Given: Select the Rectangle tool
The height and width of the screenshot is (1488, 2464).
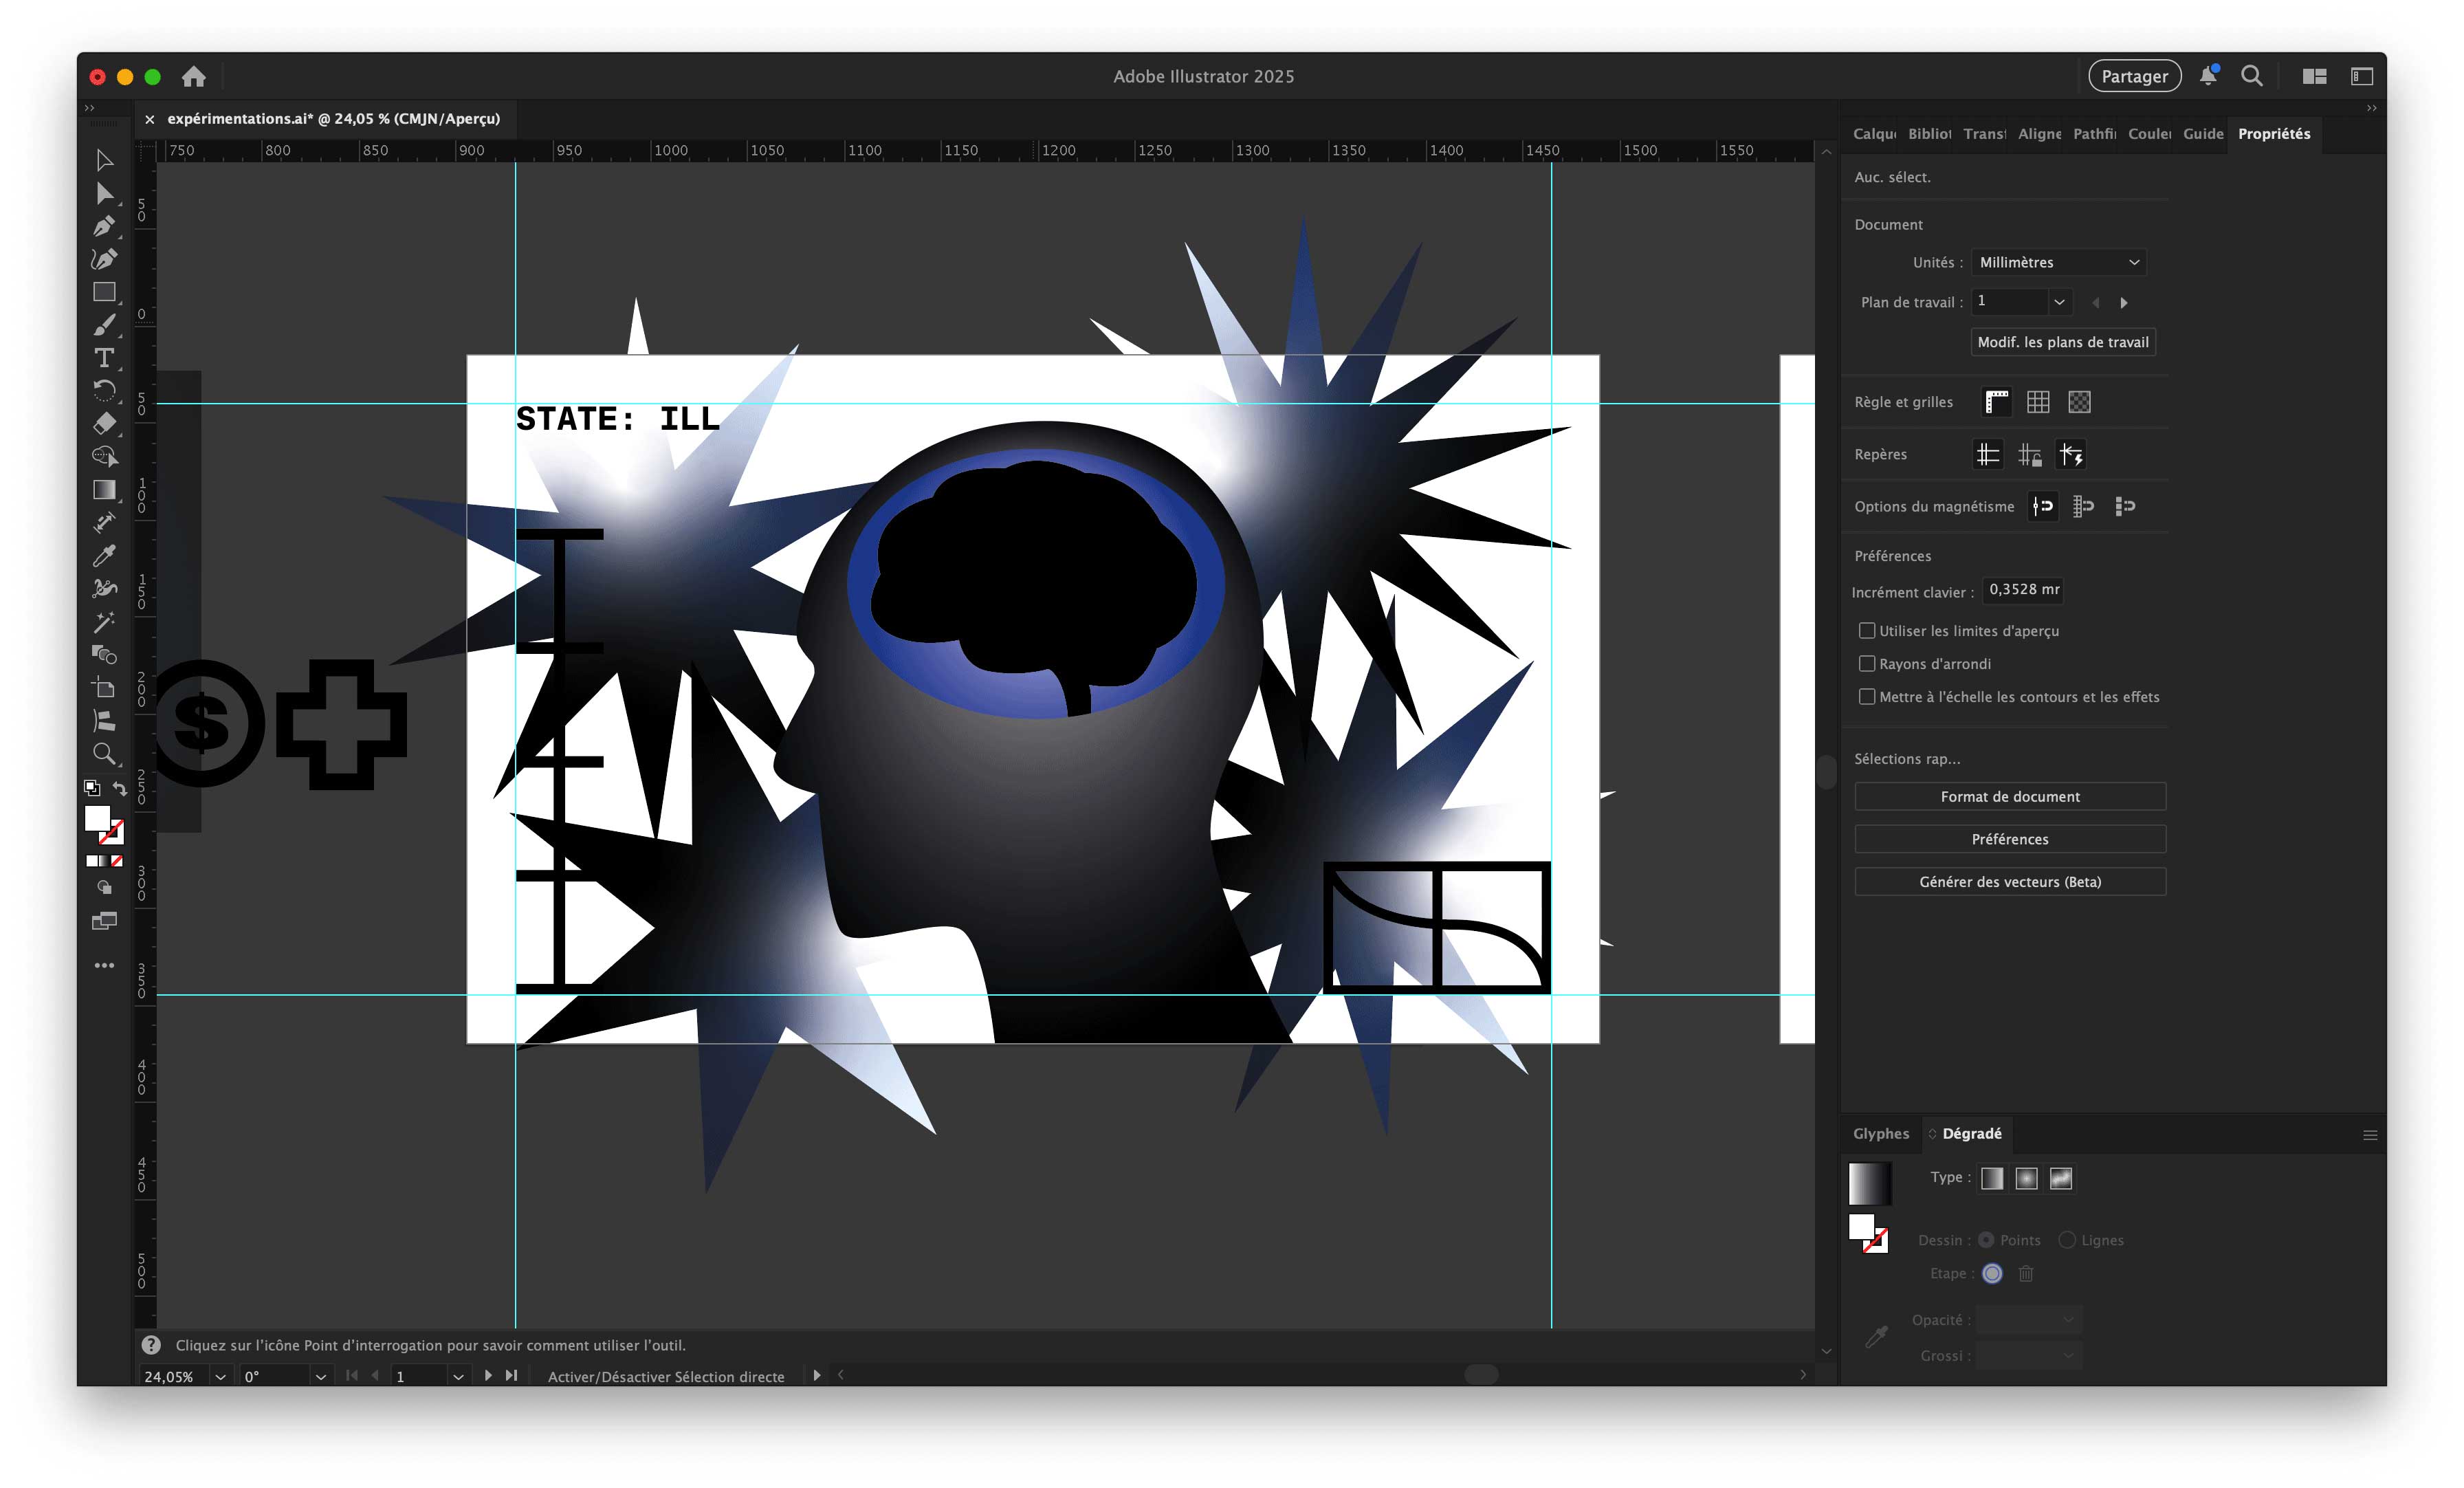Looking at the screenshot, I should coord(104,292).
